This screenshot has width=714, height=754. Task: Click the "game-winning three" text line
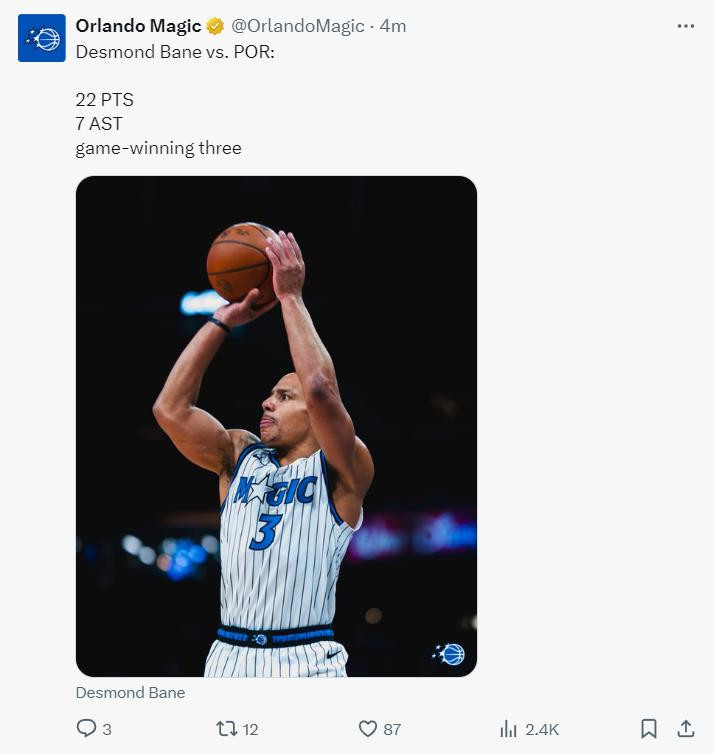(158, 149)
